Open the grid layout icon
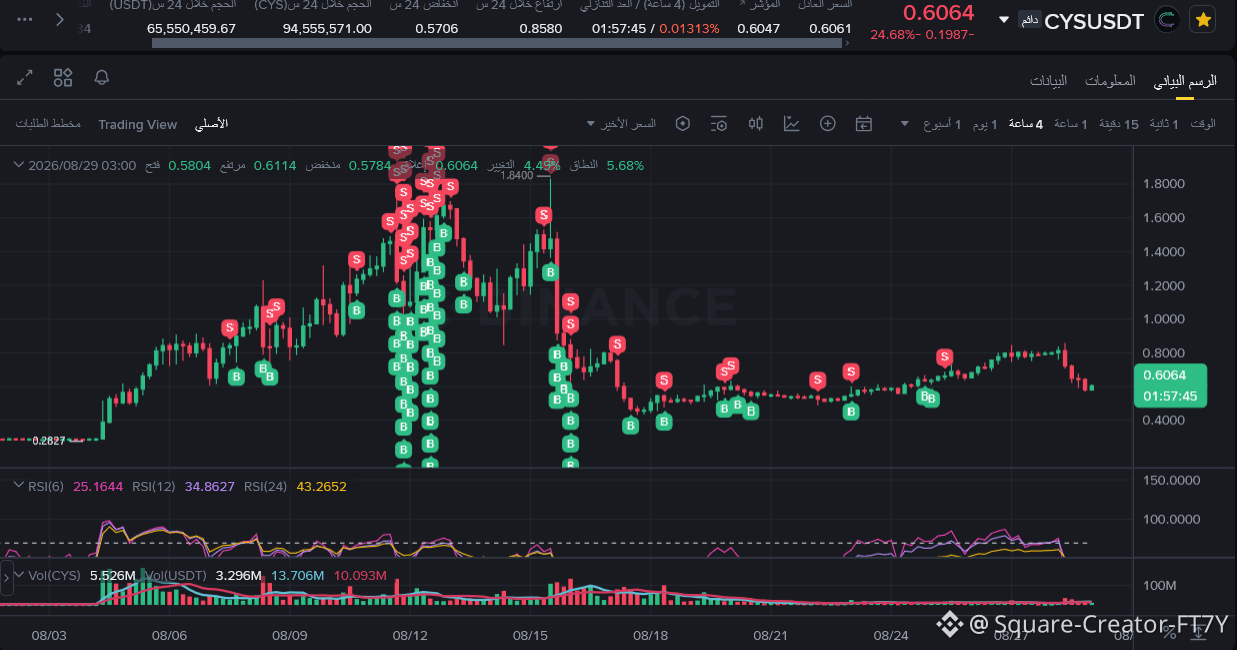Image resolution: width=1237 pixels, height=650 pixels. point(63,77)
